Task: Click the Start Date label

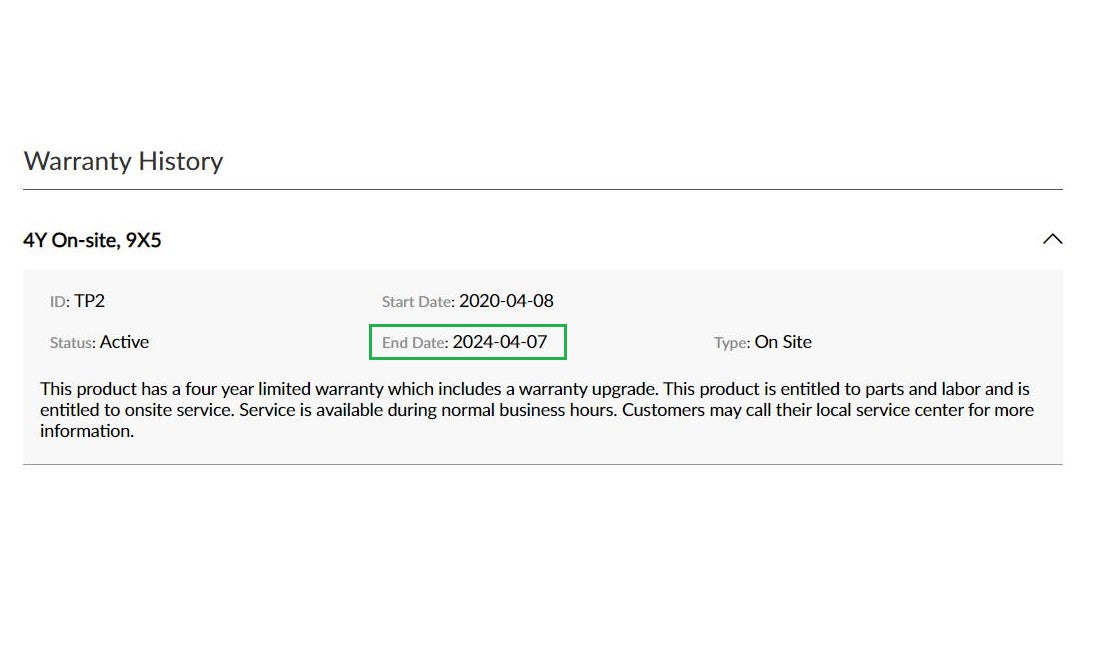Action: 418,302
